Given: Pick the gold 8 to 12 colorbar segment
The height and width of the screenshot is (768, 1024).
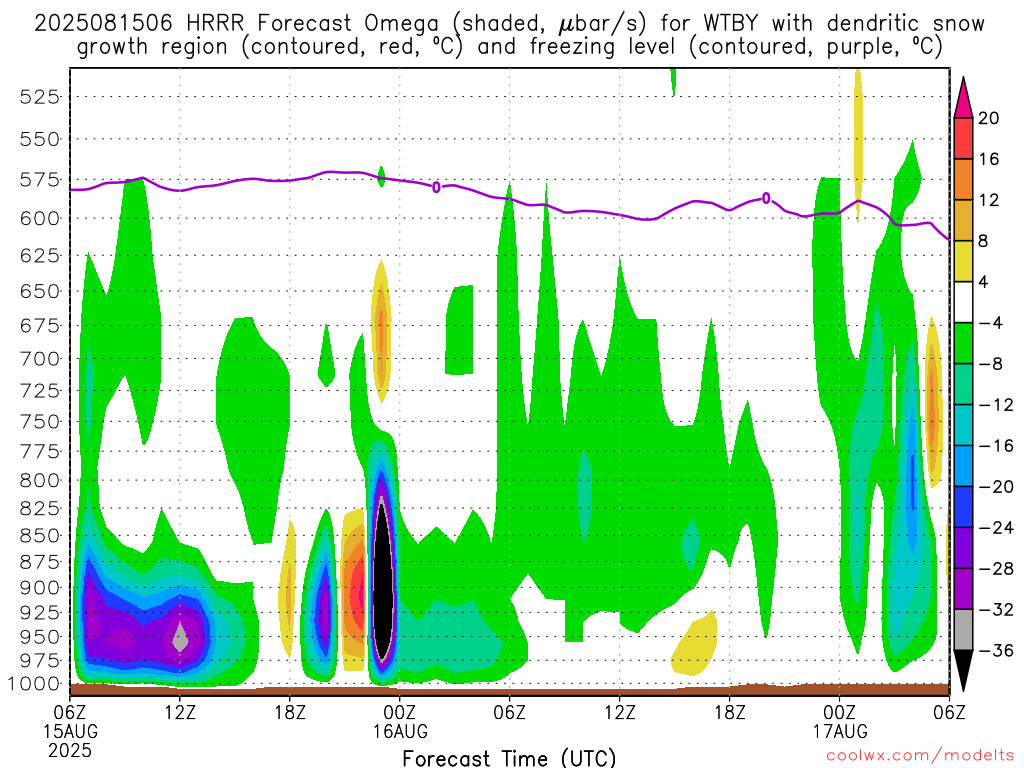Looking at the screenshot, I should [x=963, y=220].
